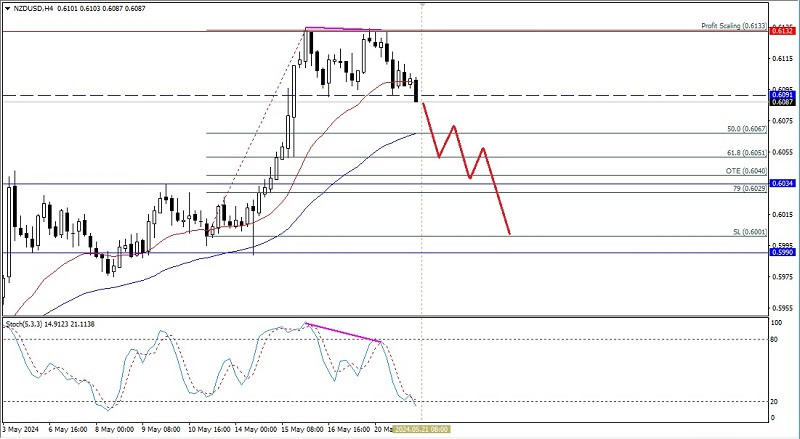Click the 0.5975 value on price axis
Screen dimensions: 800x439
(782, 277)
